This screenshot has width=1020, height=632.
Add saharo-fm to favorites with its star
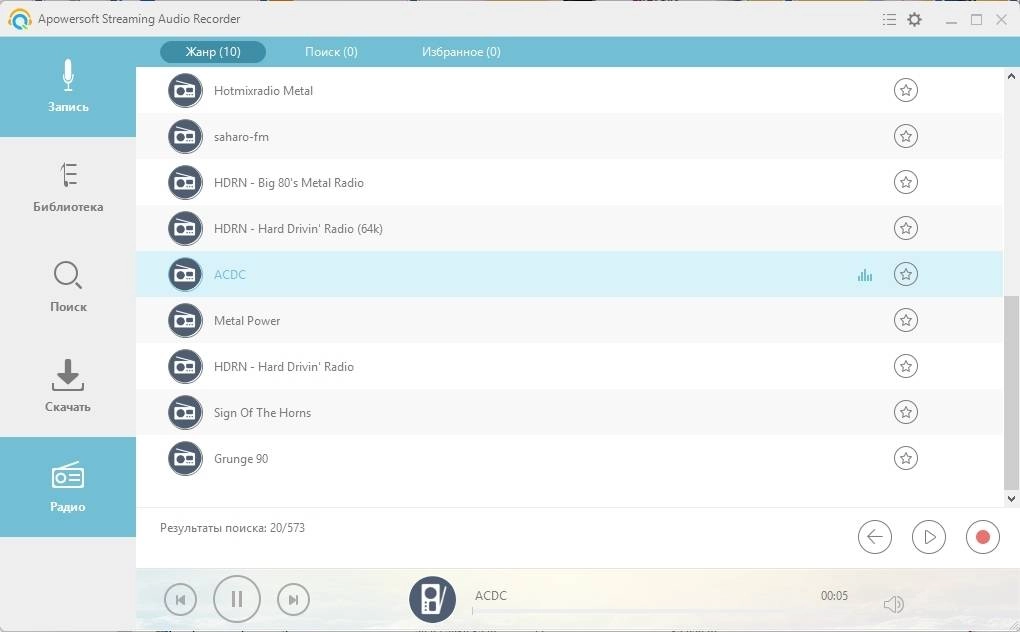(906, 137)
